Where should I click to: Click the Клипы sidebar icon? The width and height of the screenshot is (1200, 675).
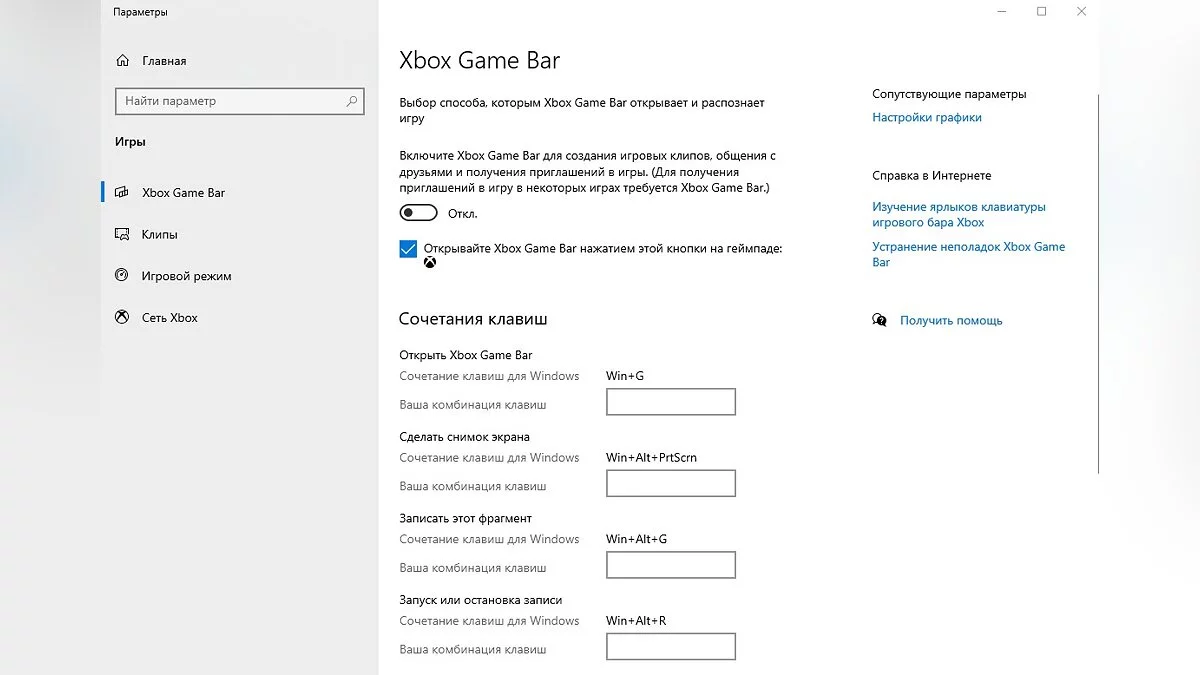coord(122,235)
